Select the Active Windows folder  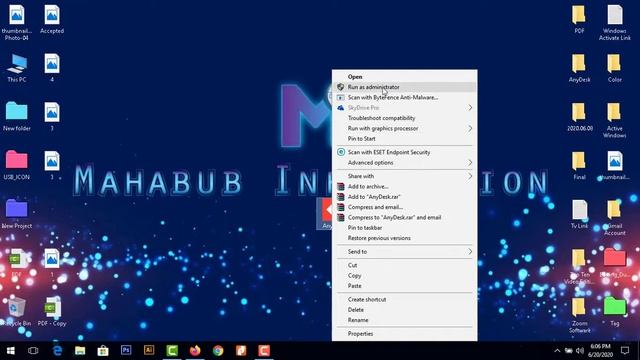click(615, 120)
